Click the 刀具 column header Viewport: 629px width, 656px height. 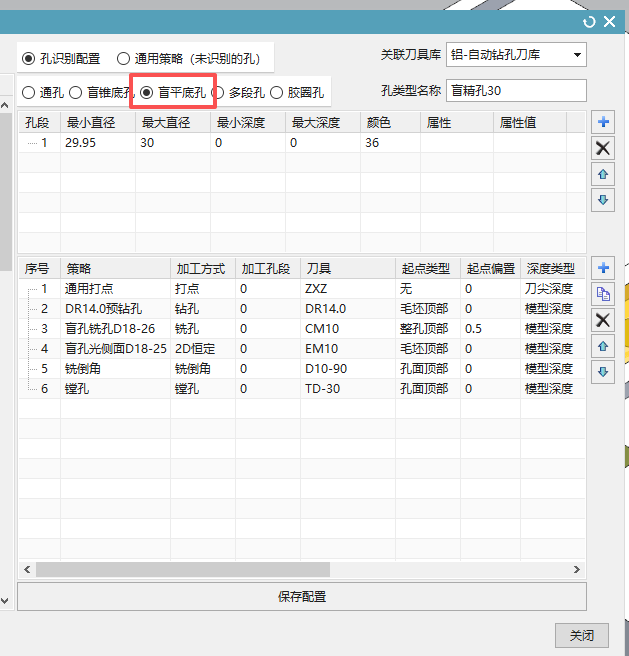pos(348,269)
